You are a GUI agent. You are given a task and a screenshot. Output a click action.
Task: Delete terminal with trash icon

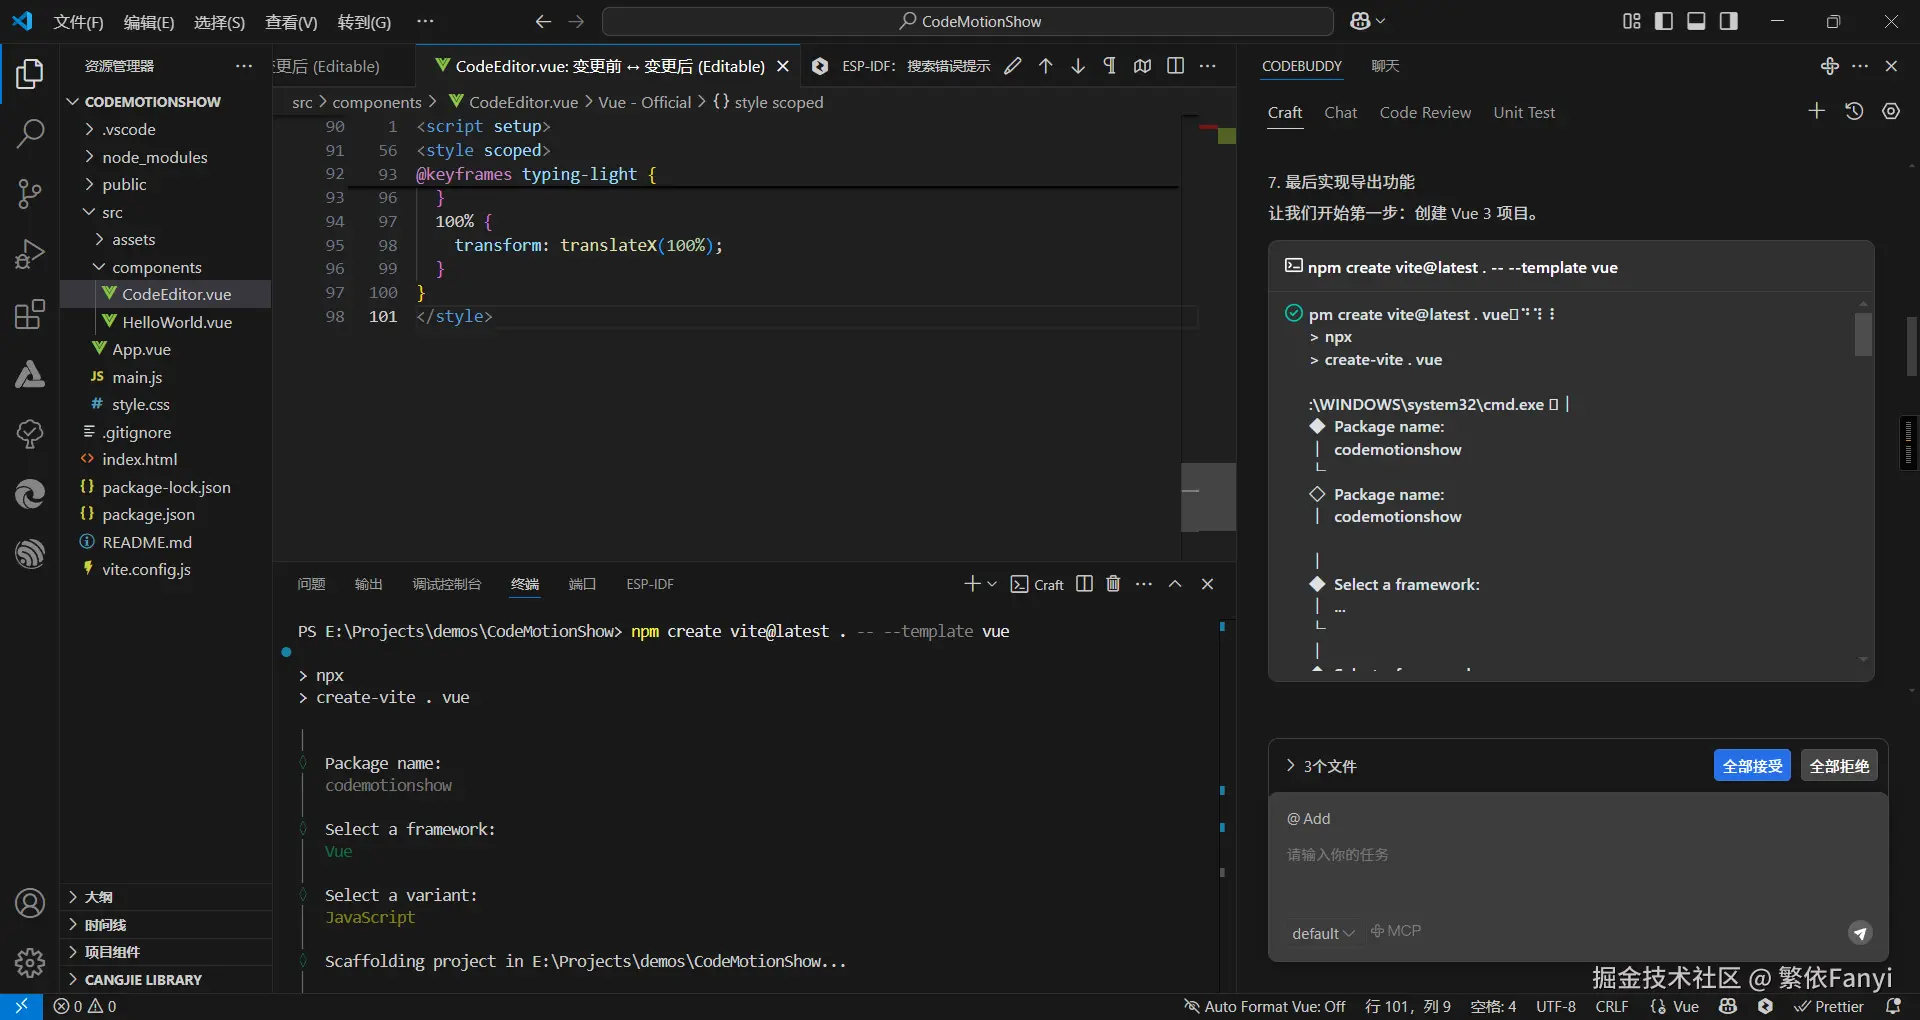(1113, 584)
